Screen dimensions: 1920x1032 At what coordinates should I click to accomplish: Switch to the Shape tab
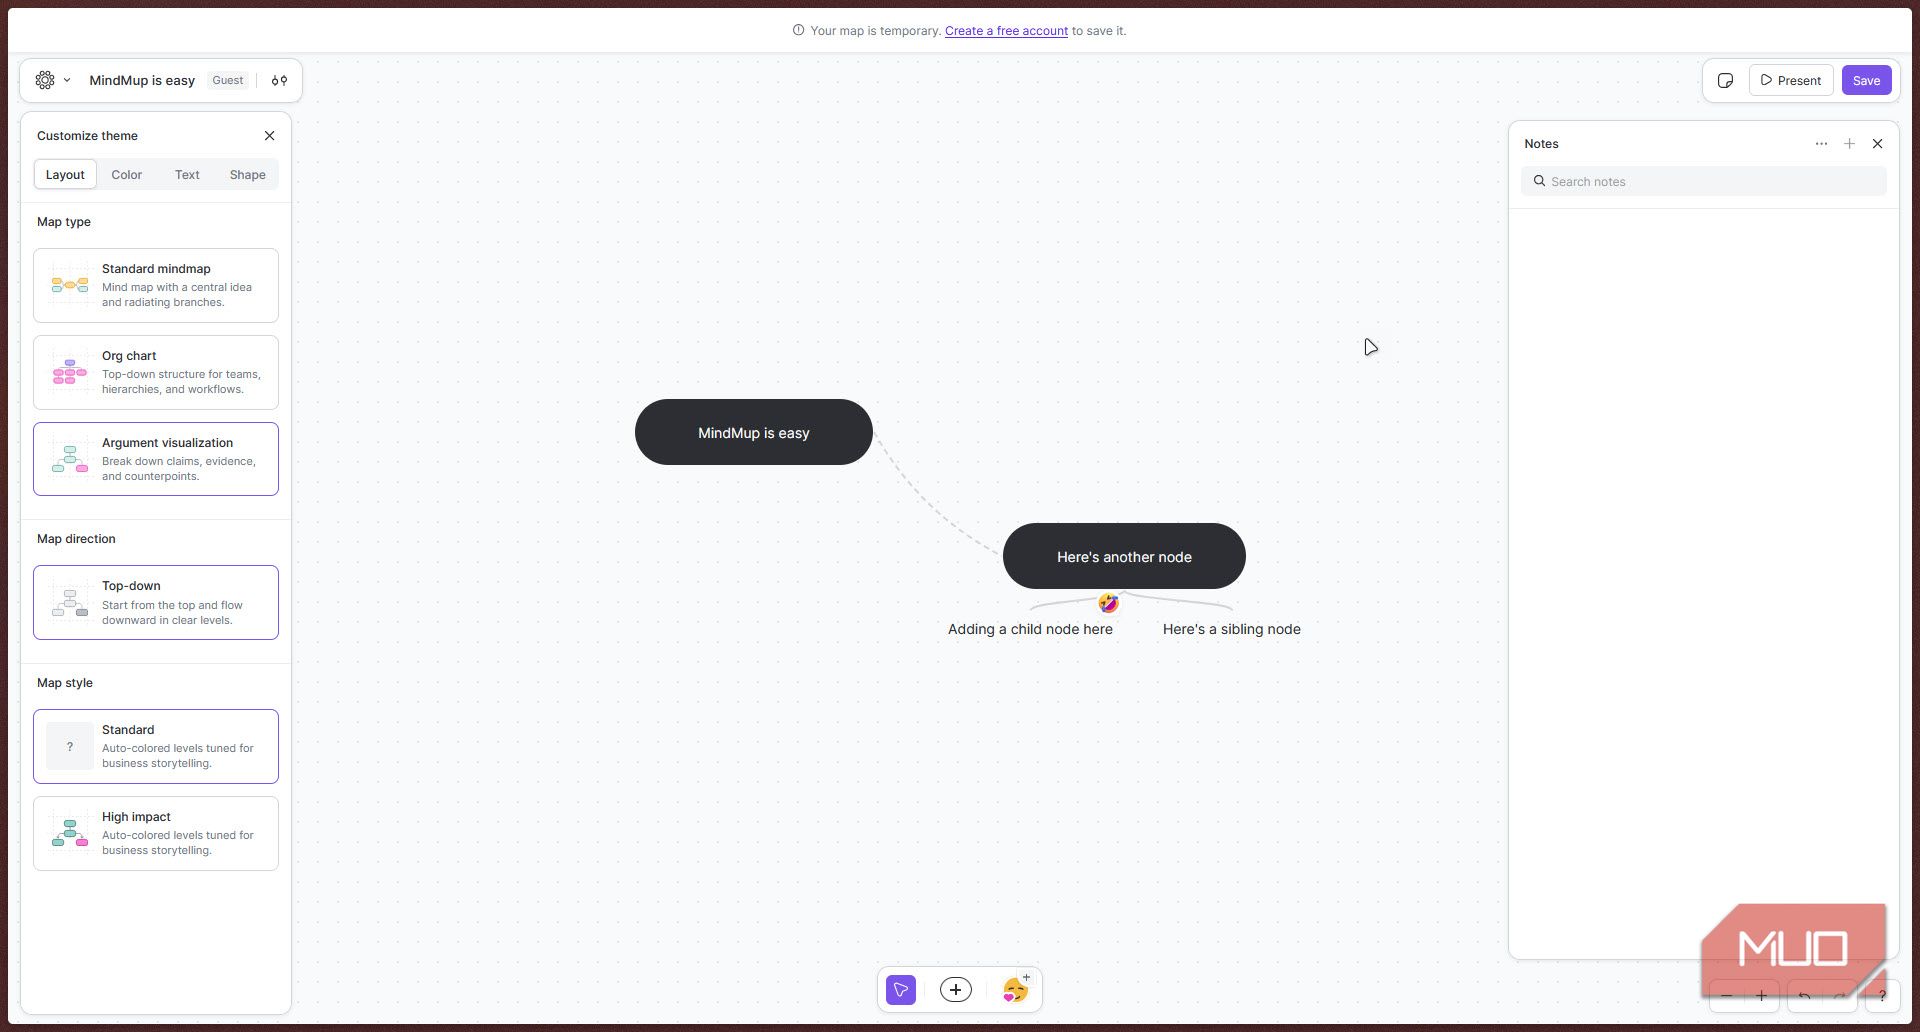(247, 174)
